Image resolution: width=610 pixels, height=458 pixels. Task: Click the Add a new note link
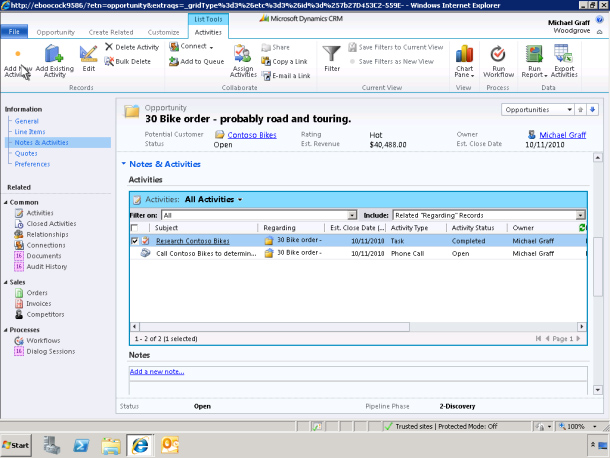click(157, 372)
